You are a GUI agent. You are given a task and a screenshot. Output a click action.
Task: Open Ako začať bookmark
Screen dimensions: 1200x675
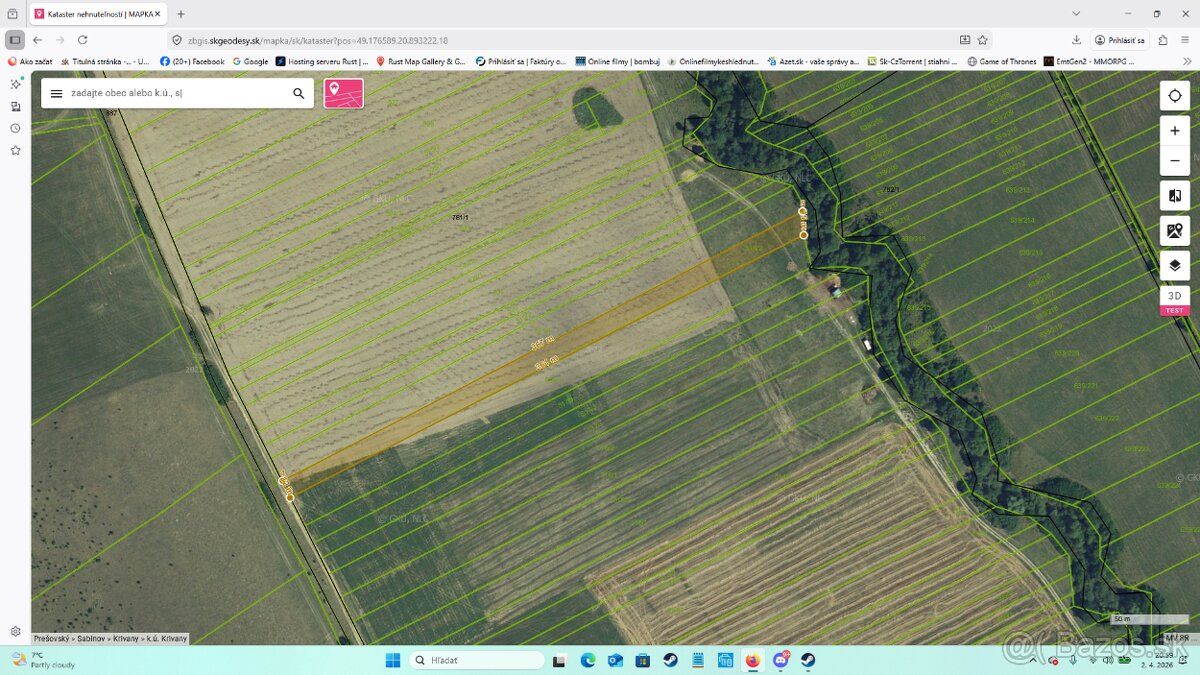[30, 61]
